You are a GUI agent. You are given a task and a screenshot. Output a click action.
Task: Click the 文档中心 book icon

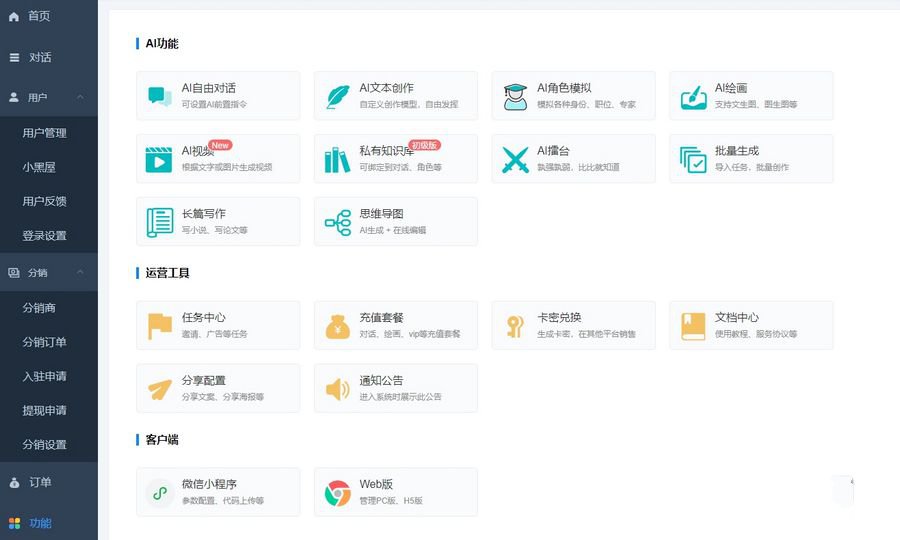coord(693,326)
